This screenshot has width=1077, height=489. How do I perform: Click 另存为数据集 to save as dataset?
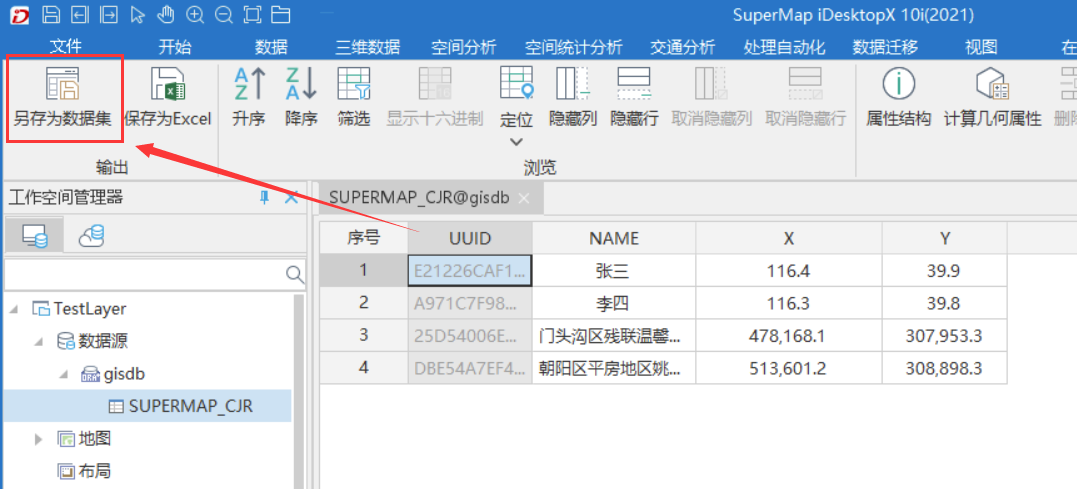pos(63,98)
